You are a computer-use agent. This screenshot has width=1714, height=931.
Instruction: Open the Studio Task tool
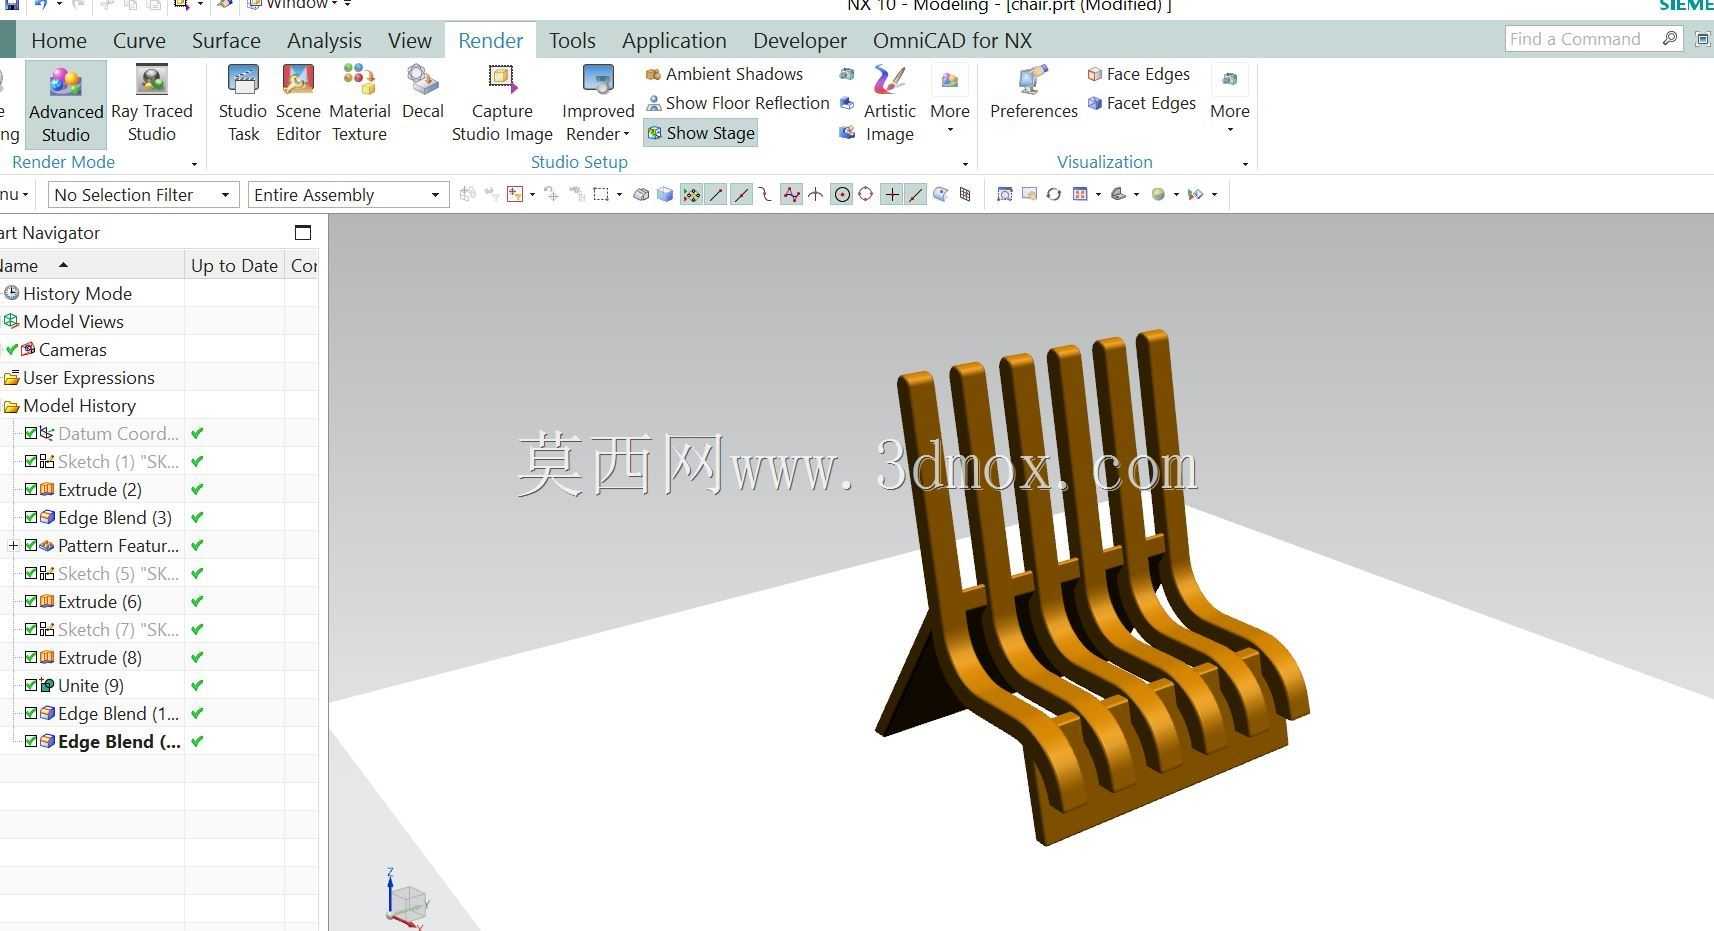tap(243, 104)
